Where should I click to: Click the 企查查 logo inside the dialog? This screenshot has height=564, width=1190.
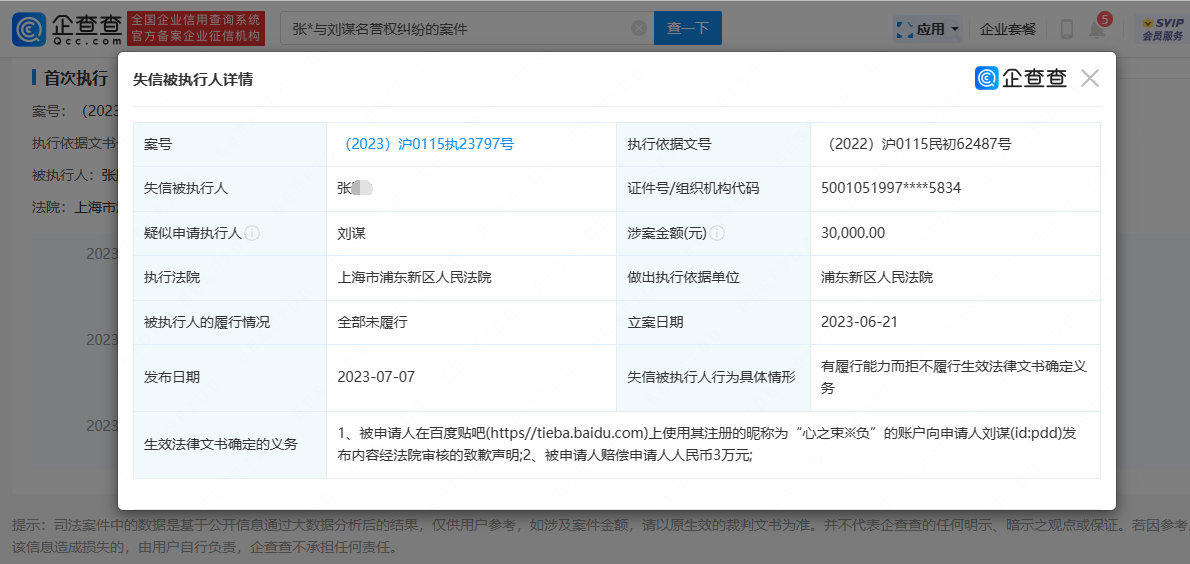click(x=1021, y=78)
